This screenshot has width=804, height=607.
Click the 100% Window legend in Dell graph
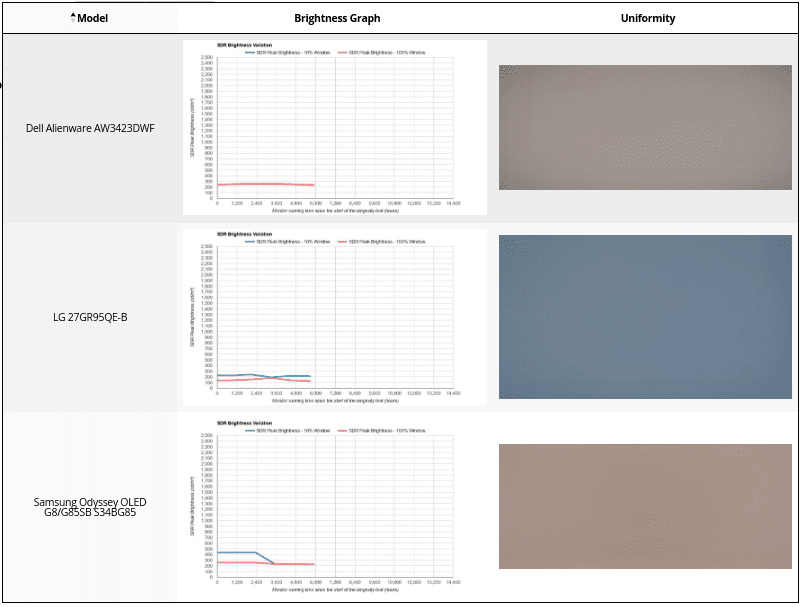coord(381,53)
